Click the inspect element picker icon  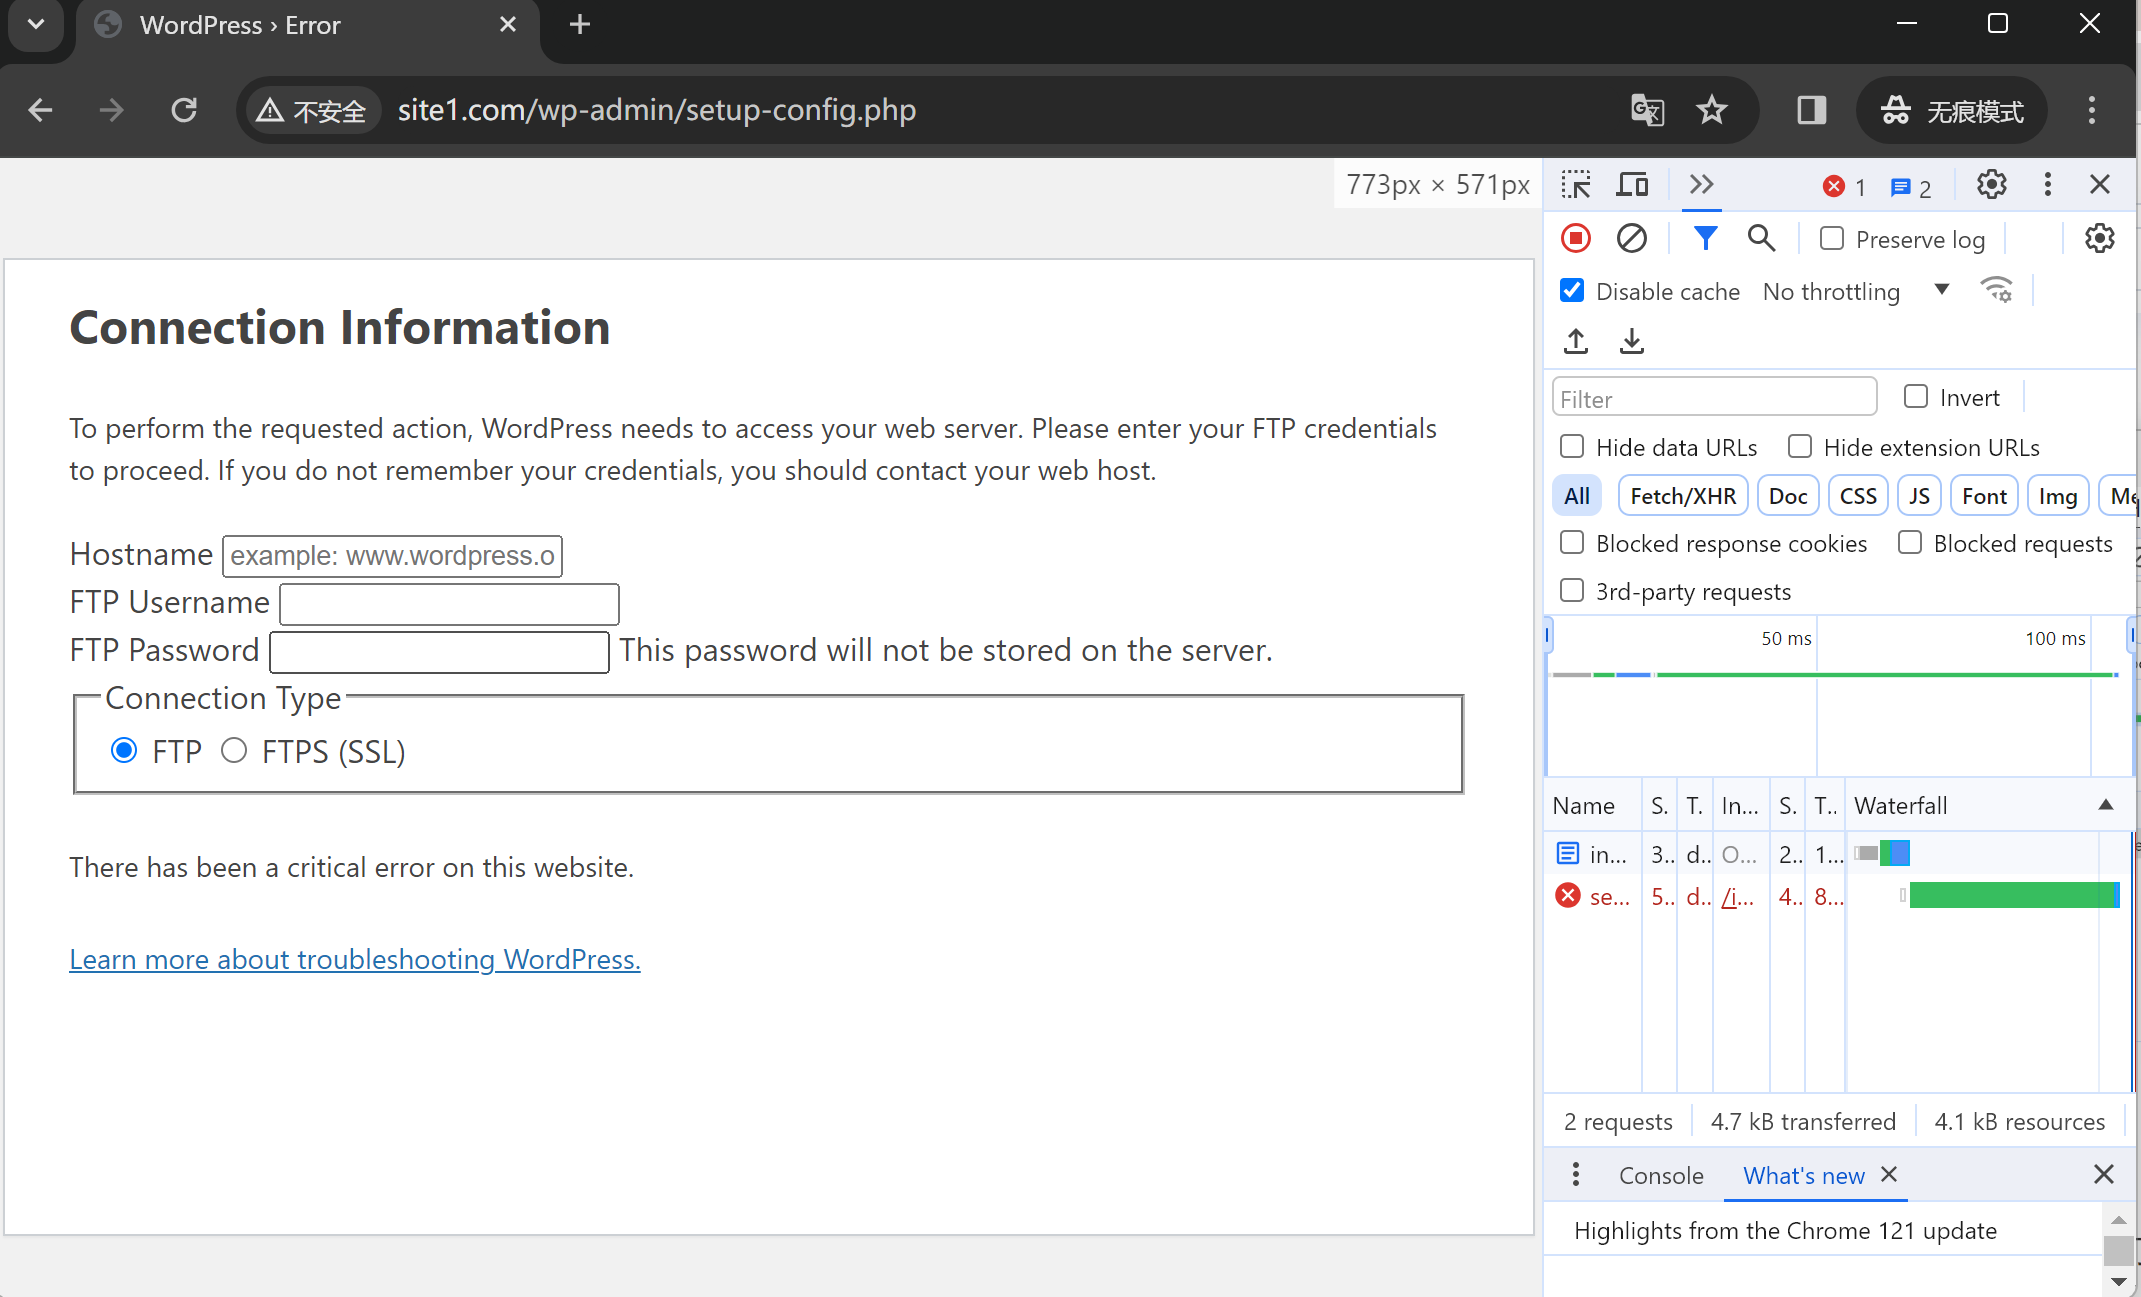1576,185
